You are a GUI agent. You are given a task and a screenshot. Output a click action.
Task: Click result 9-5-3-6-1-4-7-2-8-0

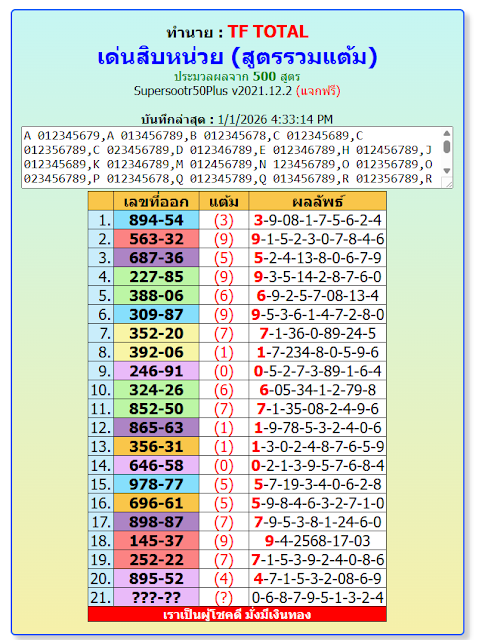point(318,315)
